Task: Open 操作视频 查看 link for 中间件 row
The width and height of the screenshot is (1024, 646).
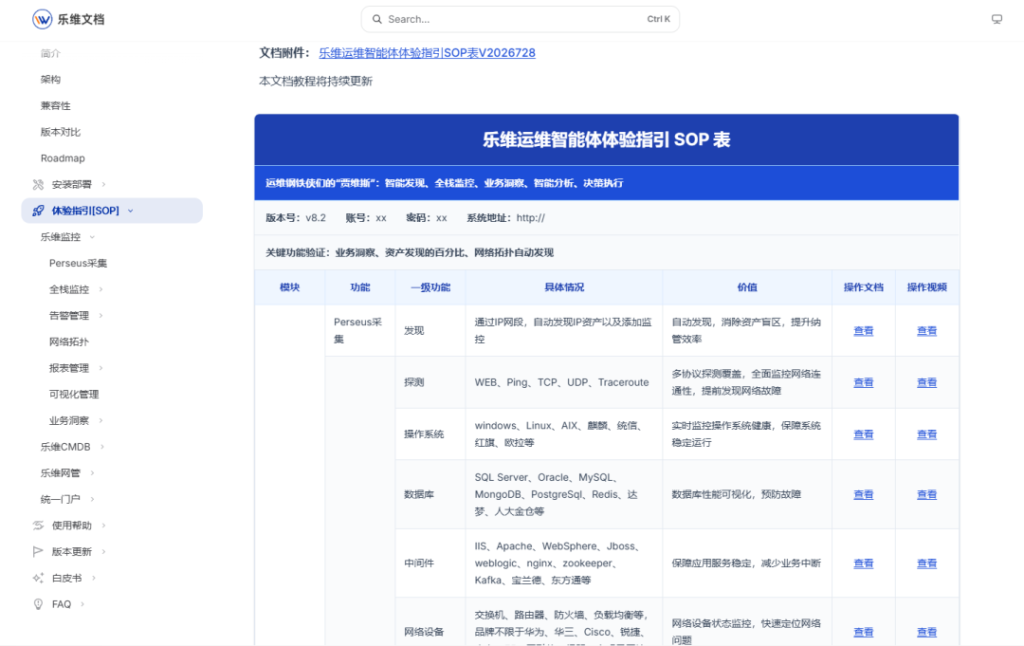Action: [927, 563]
